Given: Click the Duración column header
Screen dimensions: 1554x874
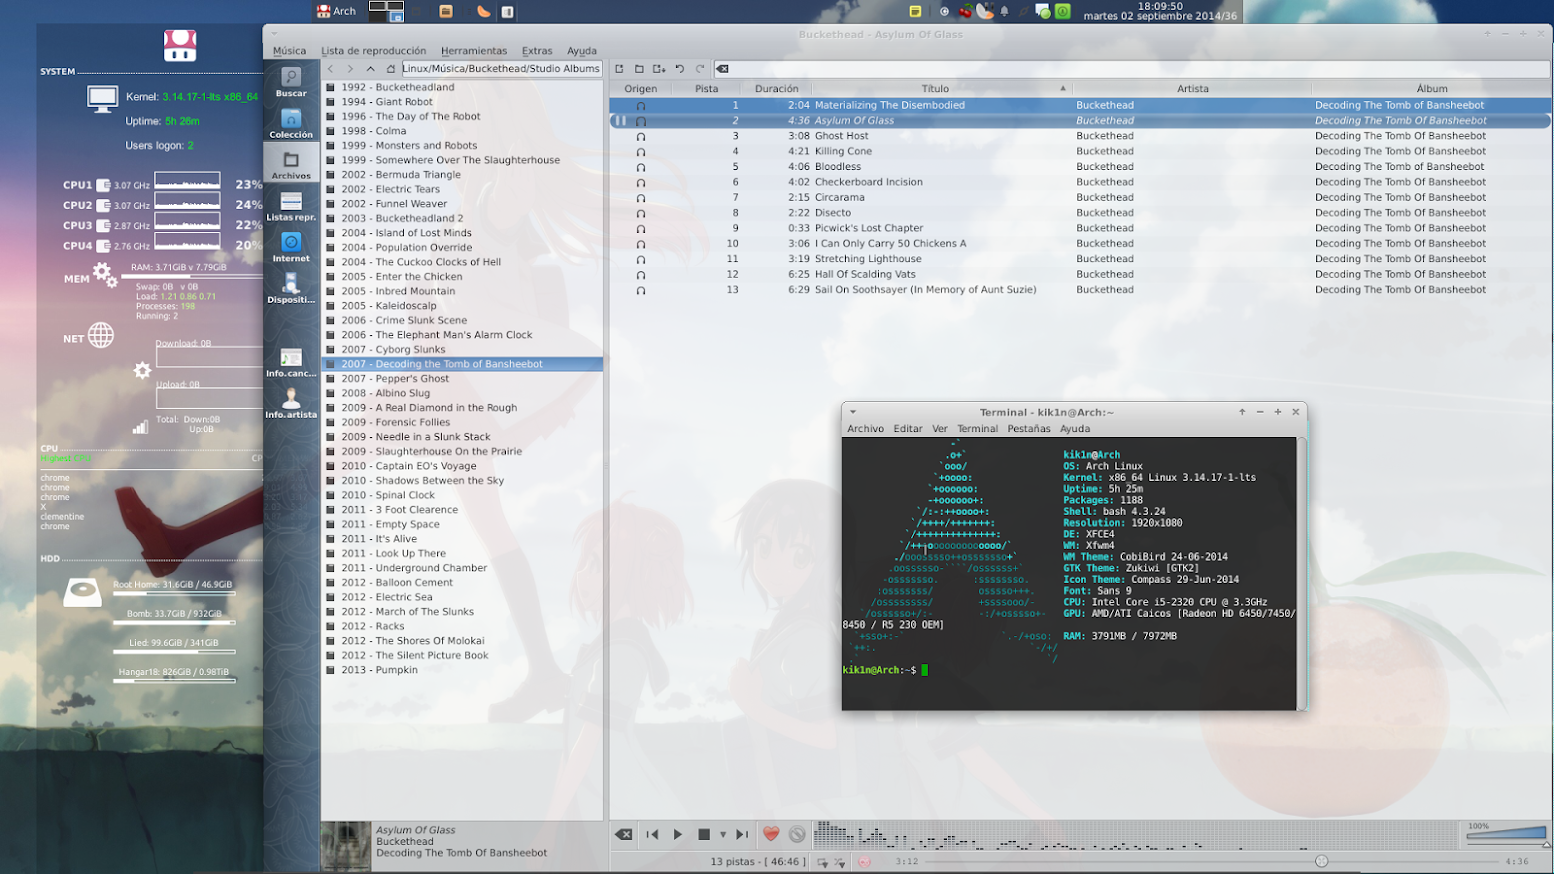Looking at the screenshot, I should pos(776,88).
